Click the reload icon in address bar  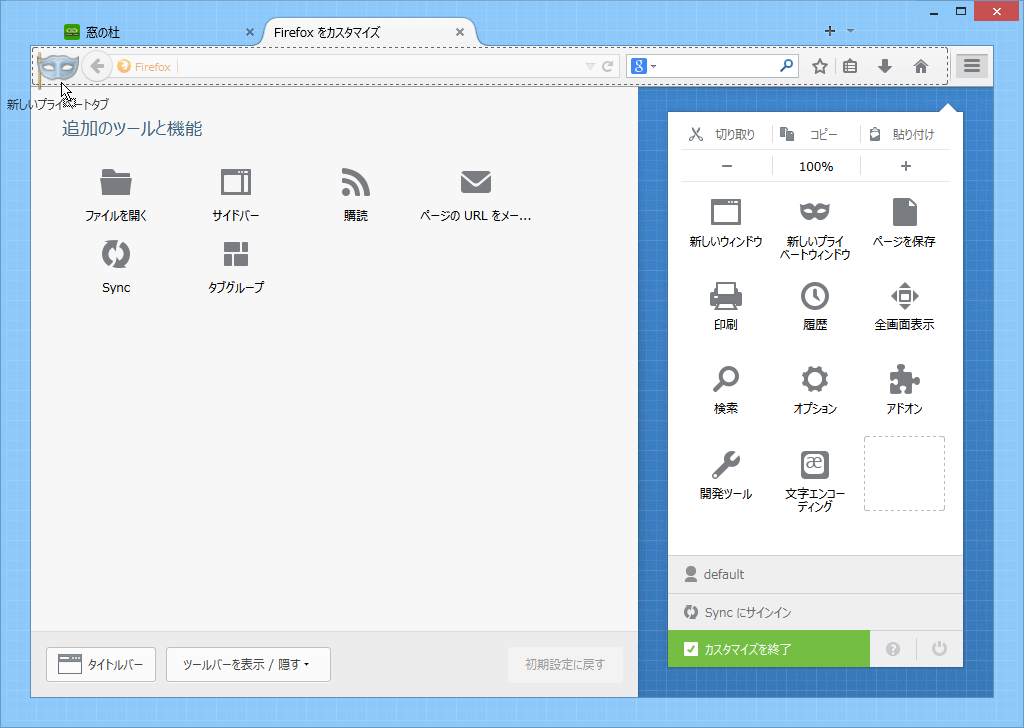607,66
